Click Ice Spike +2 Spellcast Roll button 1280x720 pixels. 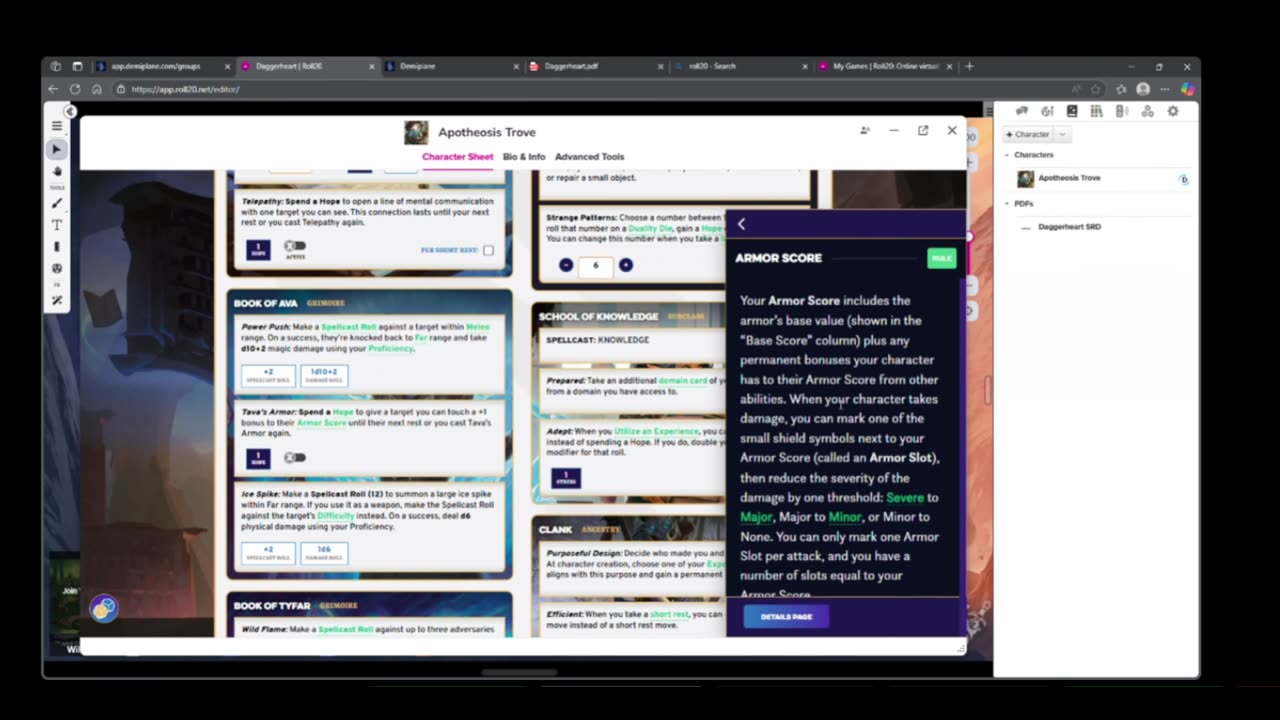(x=268, y=553)
